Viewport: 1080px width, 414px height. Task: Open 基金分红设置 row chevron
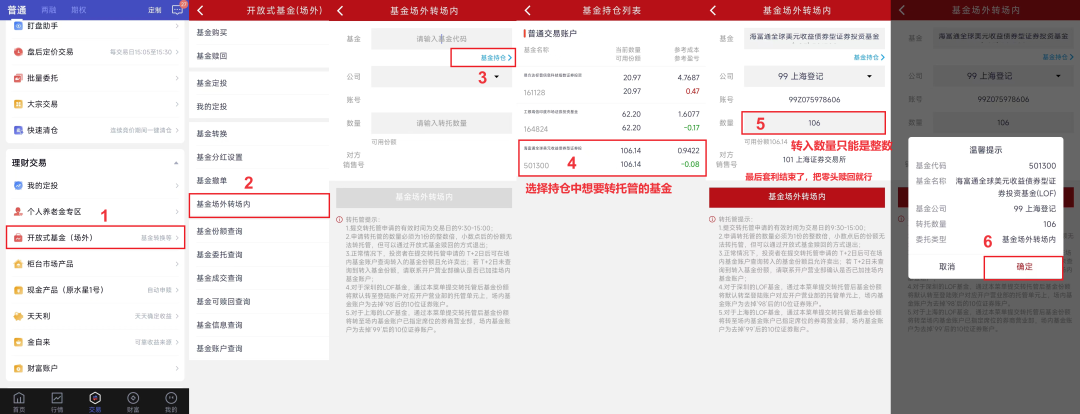tap(259, 156)
